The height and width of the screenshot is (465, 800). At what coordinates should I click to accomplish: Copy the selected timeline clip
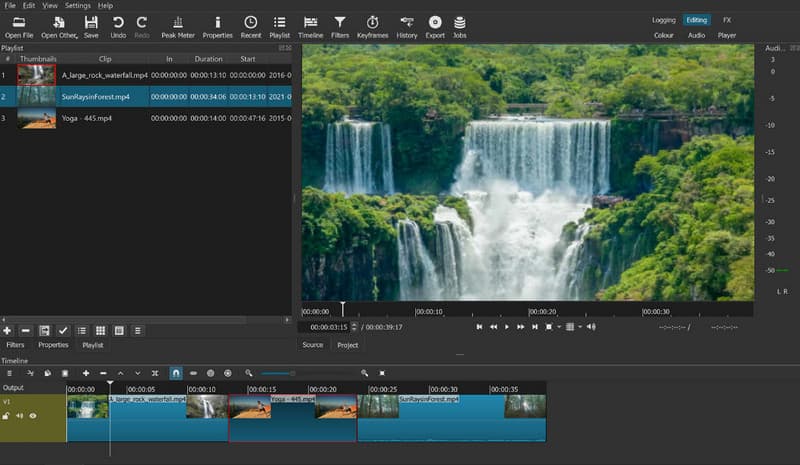47,373
